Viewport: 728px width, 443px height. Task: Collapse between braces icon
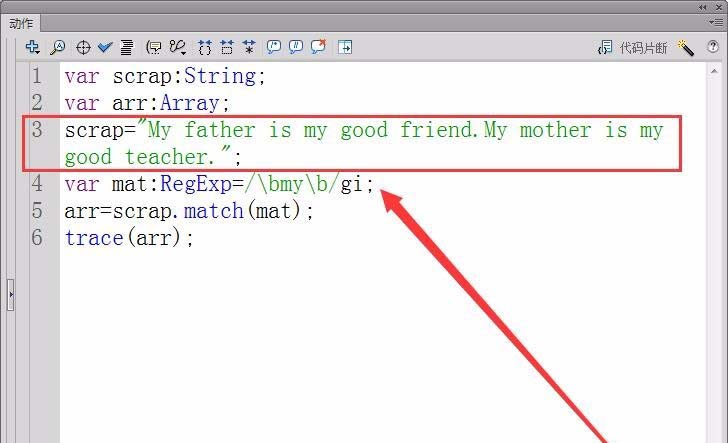click(x=204, y=47)
